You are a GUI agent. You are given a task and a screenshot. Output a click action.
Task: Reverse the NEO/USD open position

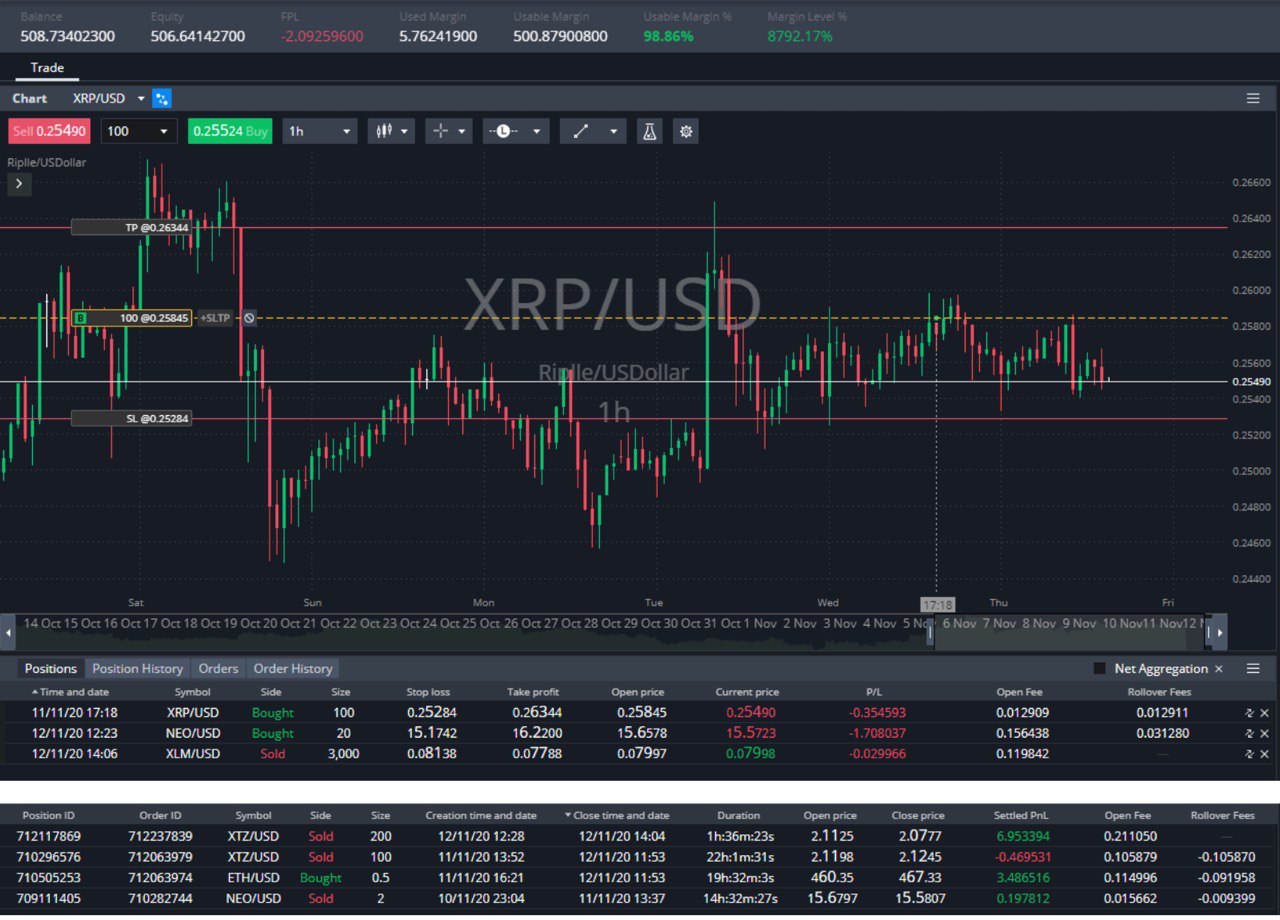tap(1249, 733)
